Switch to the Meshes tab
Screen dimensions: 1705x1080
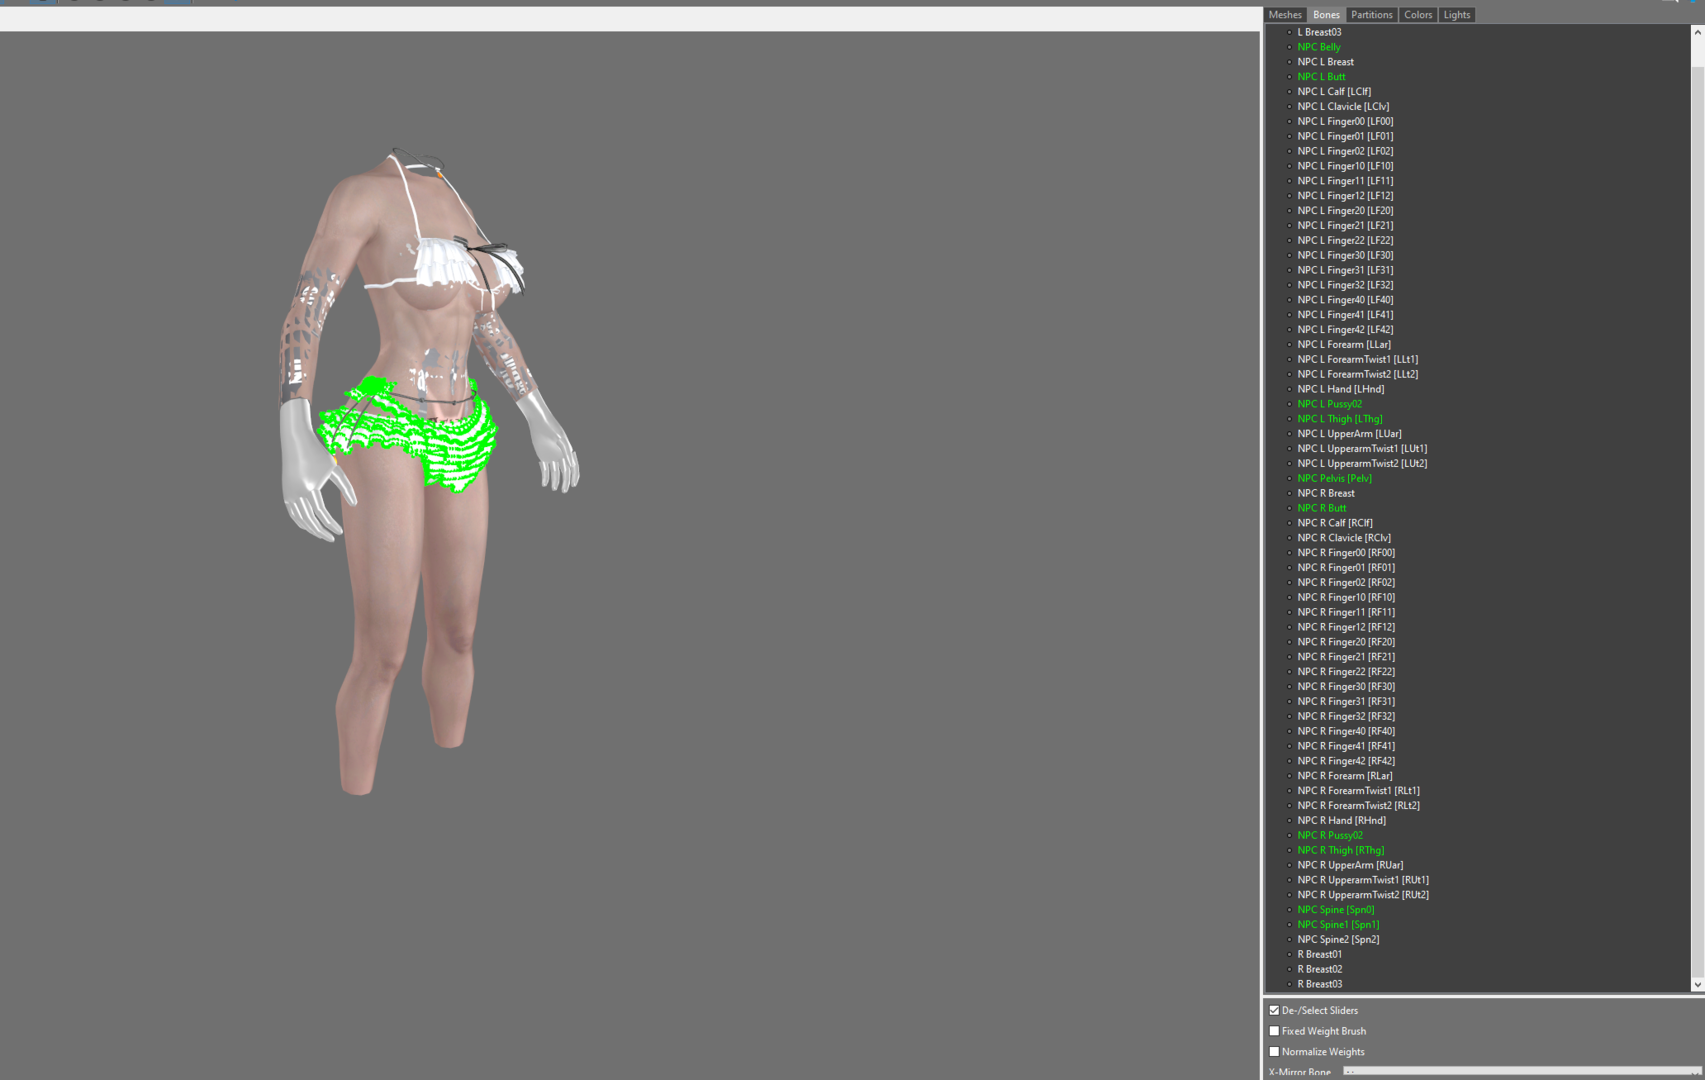click(1285, 15)
